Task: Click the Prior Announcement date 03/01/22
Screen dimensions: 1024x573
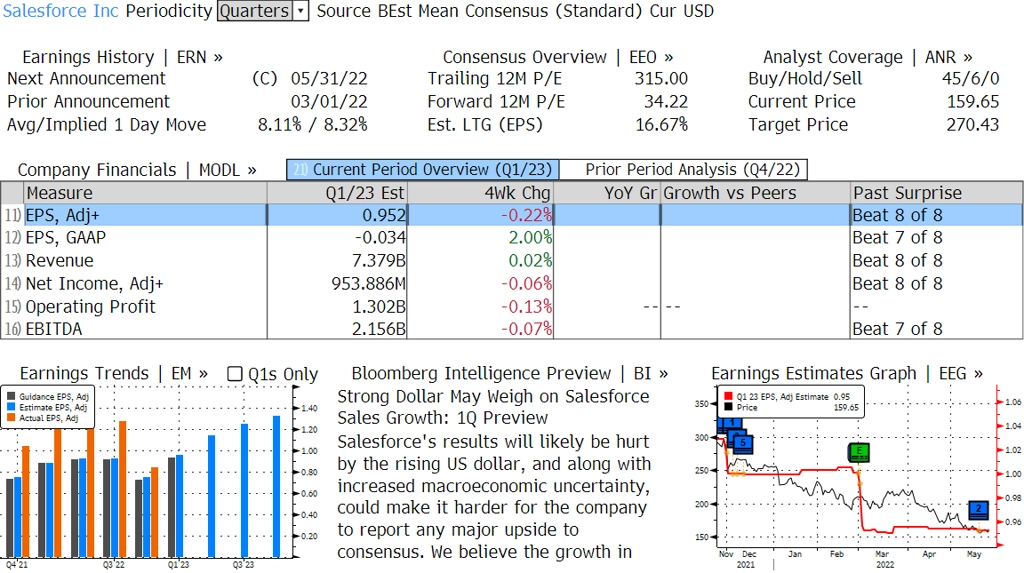Action: (x=329, y=102)
